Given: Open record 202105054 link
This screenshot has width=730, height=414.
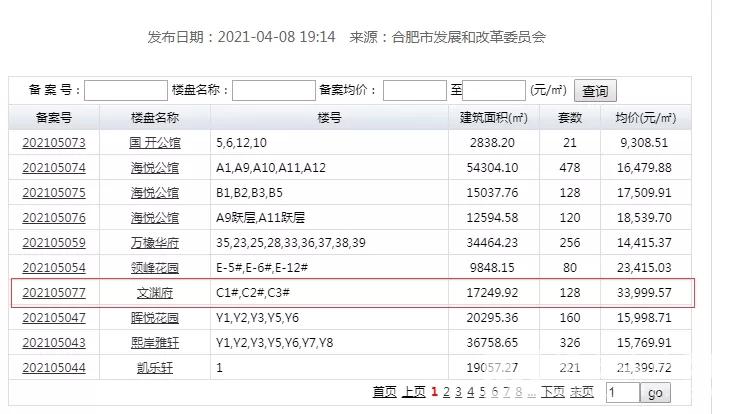Looking at the screenshot, I should tap(54, 268).
